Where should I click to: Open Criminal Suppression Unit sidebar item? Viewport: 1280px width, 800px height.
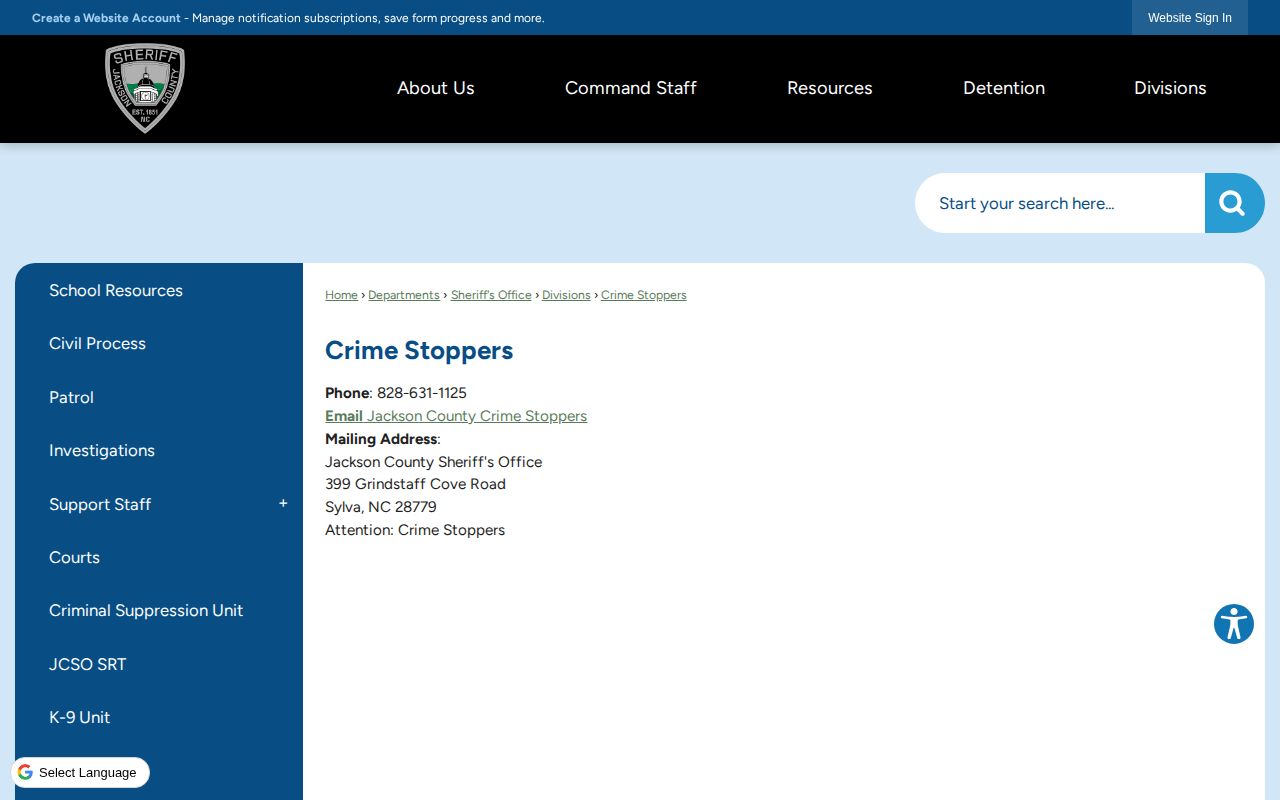pos(159,610)
